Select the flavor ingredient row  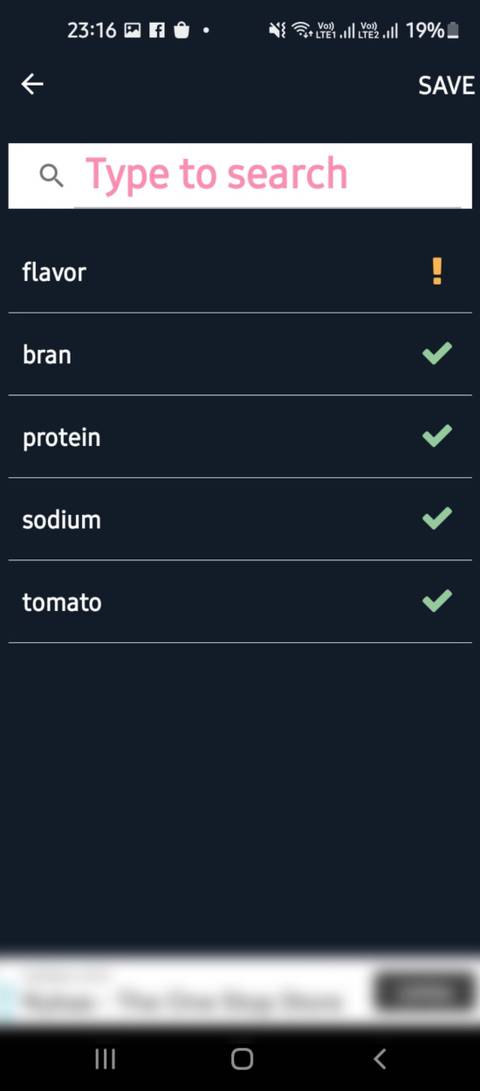[240, 271]
